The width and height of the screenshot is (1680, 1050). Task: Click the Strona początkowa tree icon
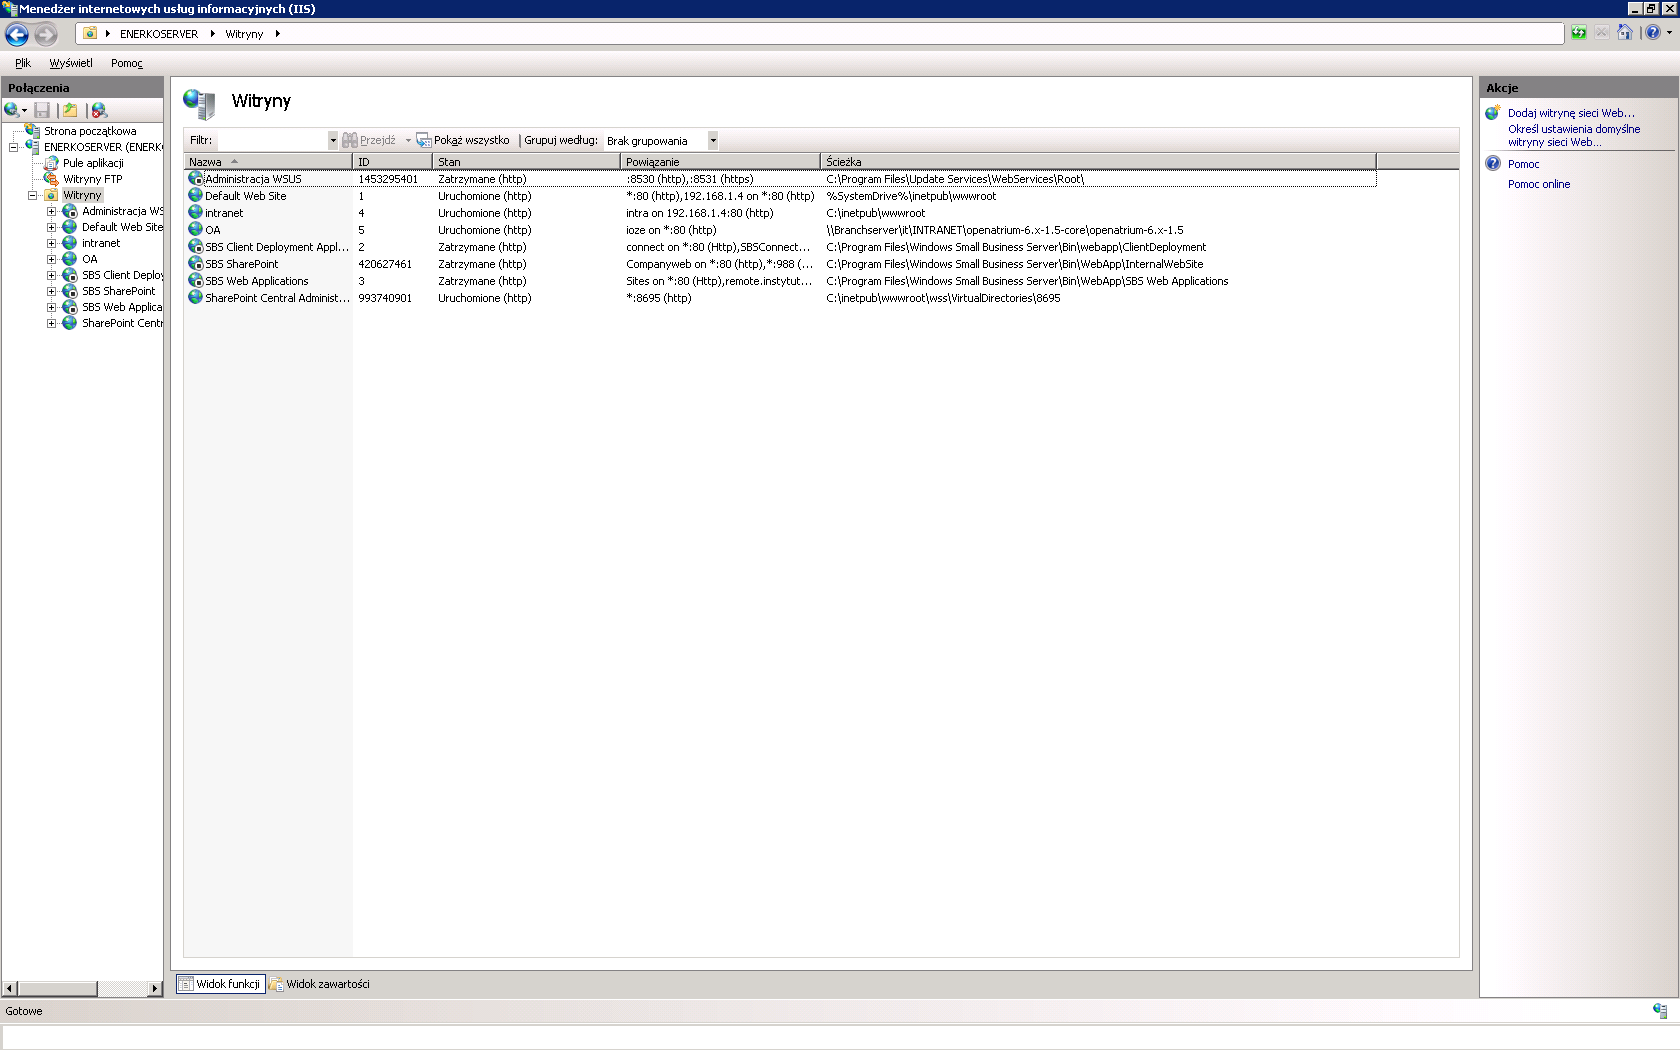[32, 131]
